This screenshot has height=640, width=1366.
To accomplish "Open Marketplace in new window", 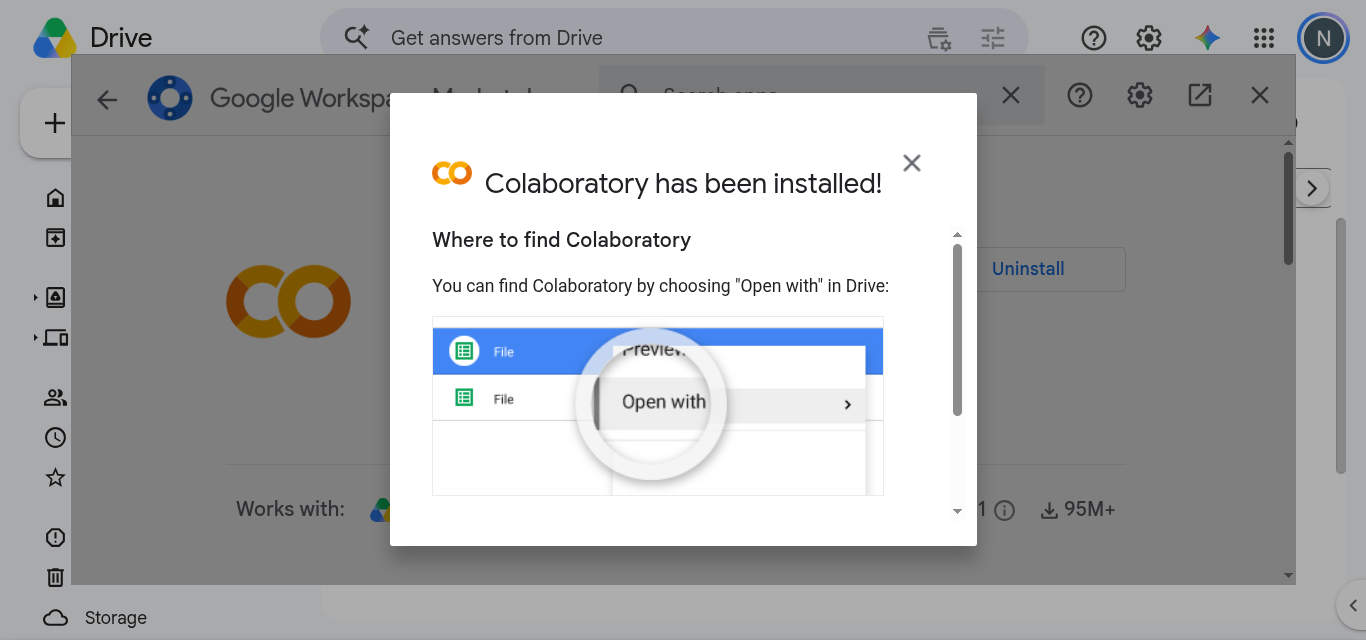I will point(1200,95).
